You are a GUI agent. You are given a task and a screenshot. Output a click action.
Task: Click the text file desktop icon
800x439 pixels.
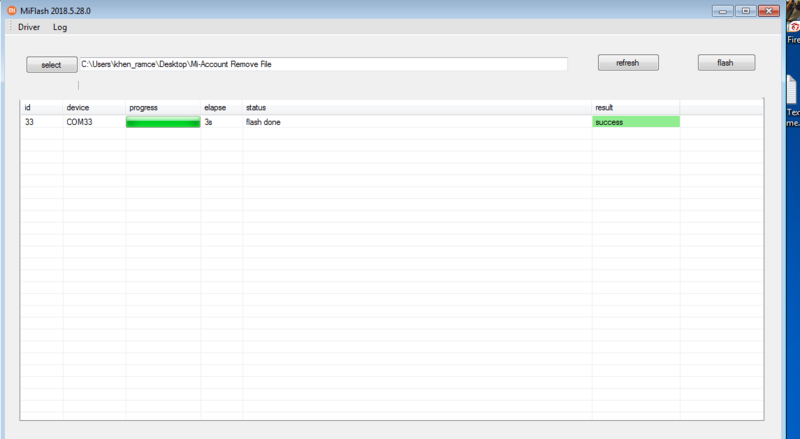pyautogui.click(x=793, y=101)
